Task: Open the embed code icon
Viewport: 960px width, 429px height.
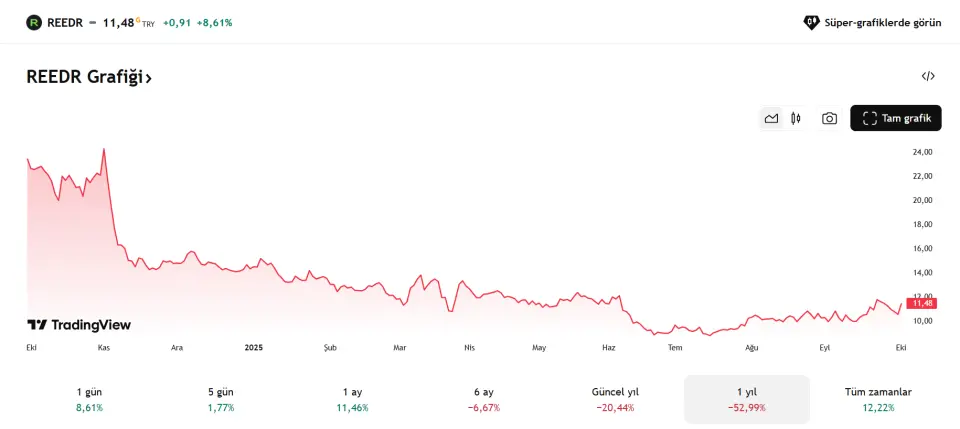Action: [x=928, y=76]
